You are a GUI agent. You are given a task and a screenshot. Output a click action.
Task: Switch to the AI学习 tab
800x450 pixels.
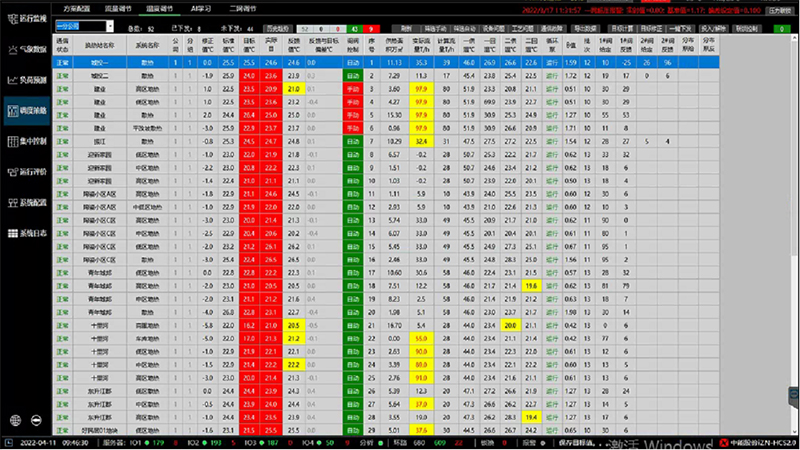point(203,6)
